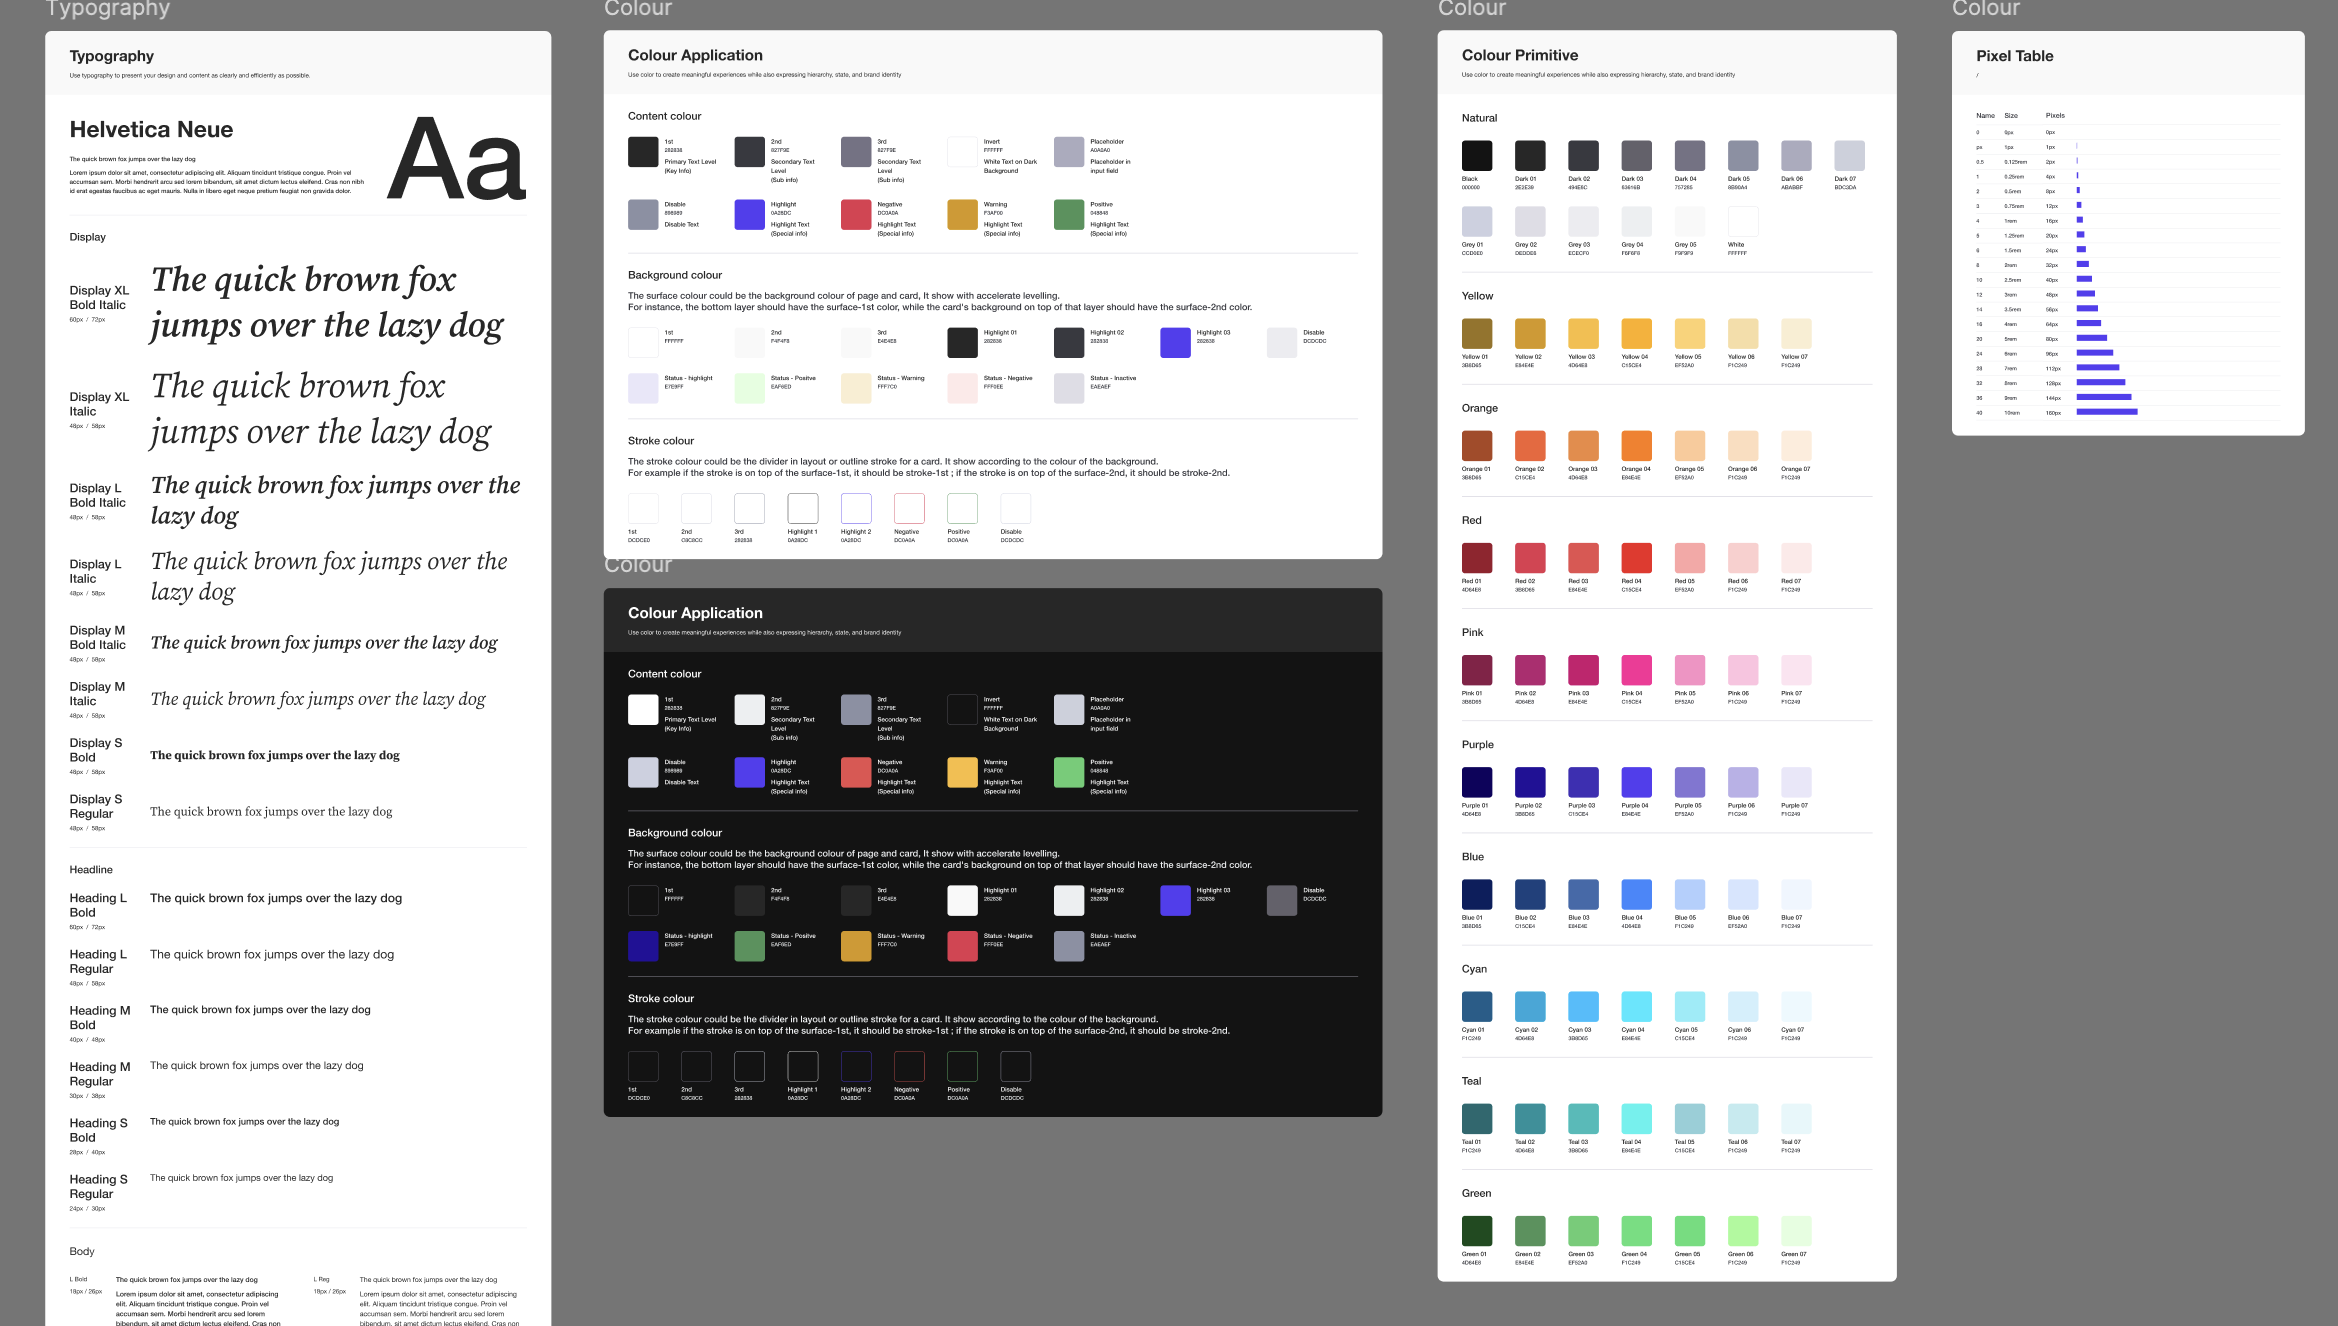This screenshot has height=1326, width=2338.
Task: Select Status - Warning swatch in dark frame
Action: pyautogui.click(x=856, y=946)
